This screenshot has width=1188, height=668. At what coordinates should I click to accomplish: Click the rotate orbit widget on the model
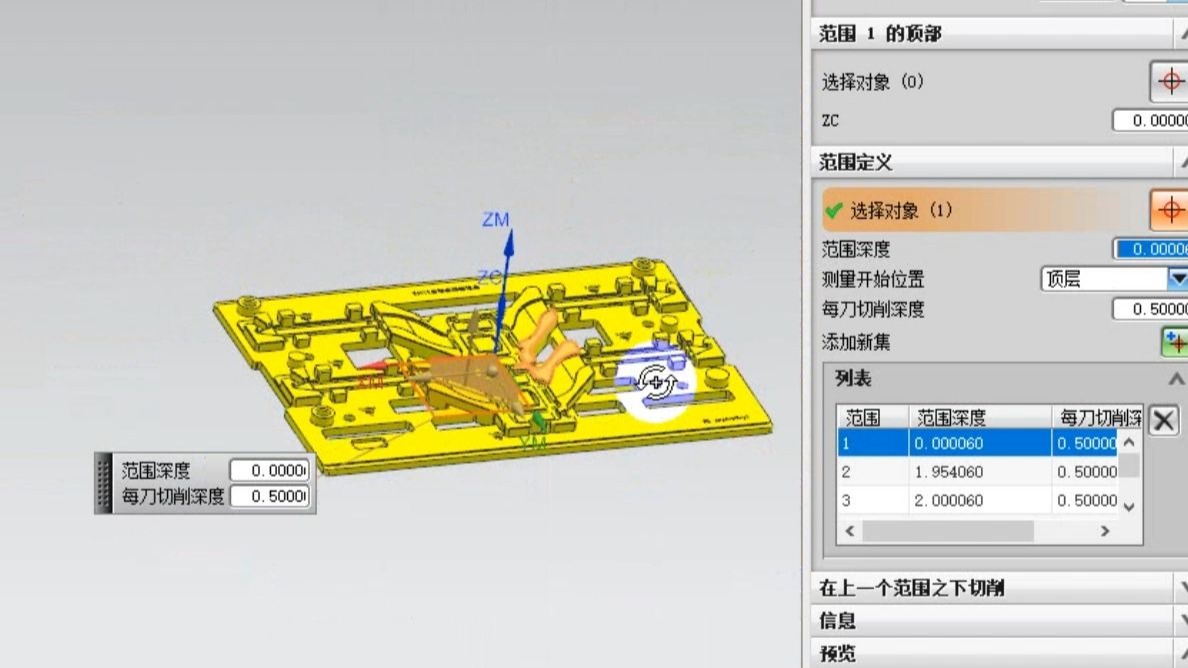pyautogui.click(x=655, y=380)
